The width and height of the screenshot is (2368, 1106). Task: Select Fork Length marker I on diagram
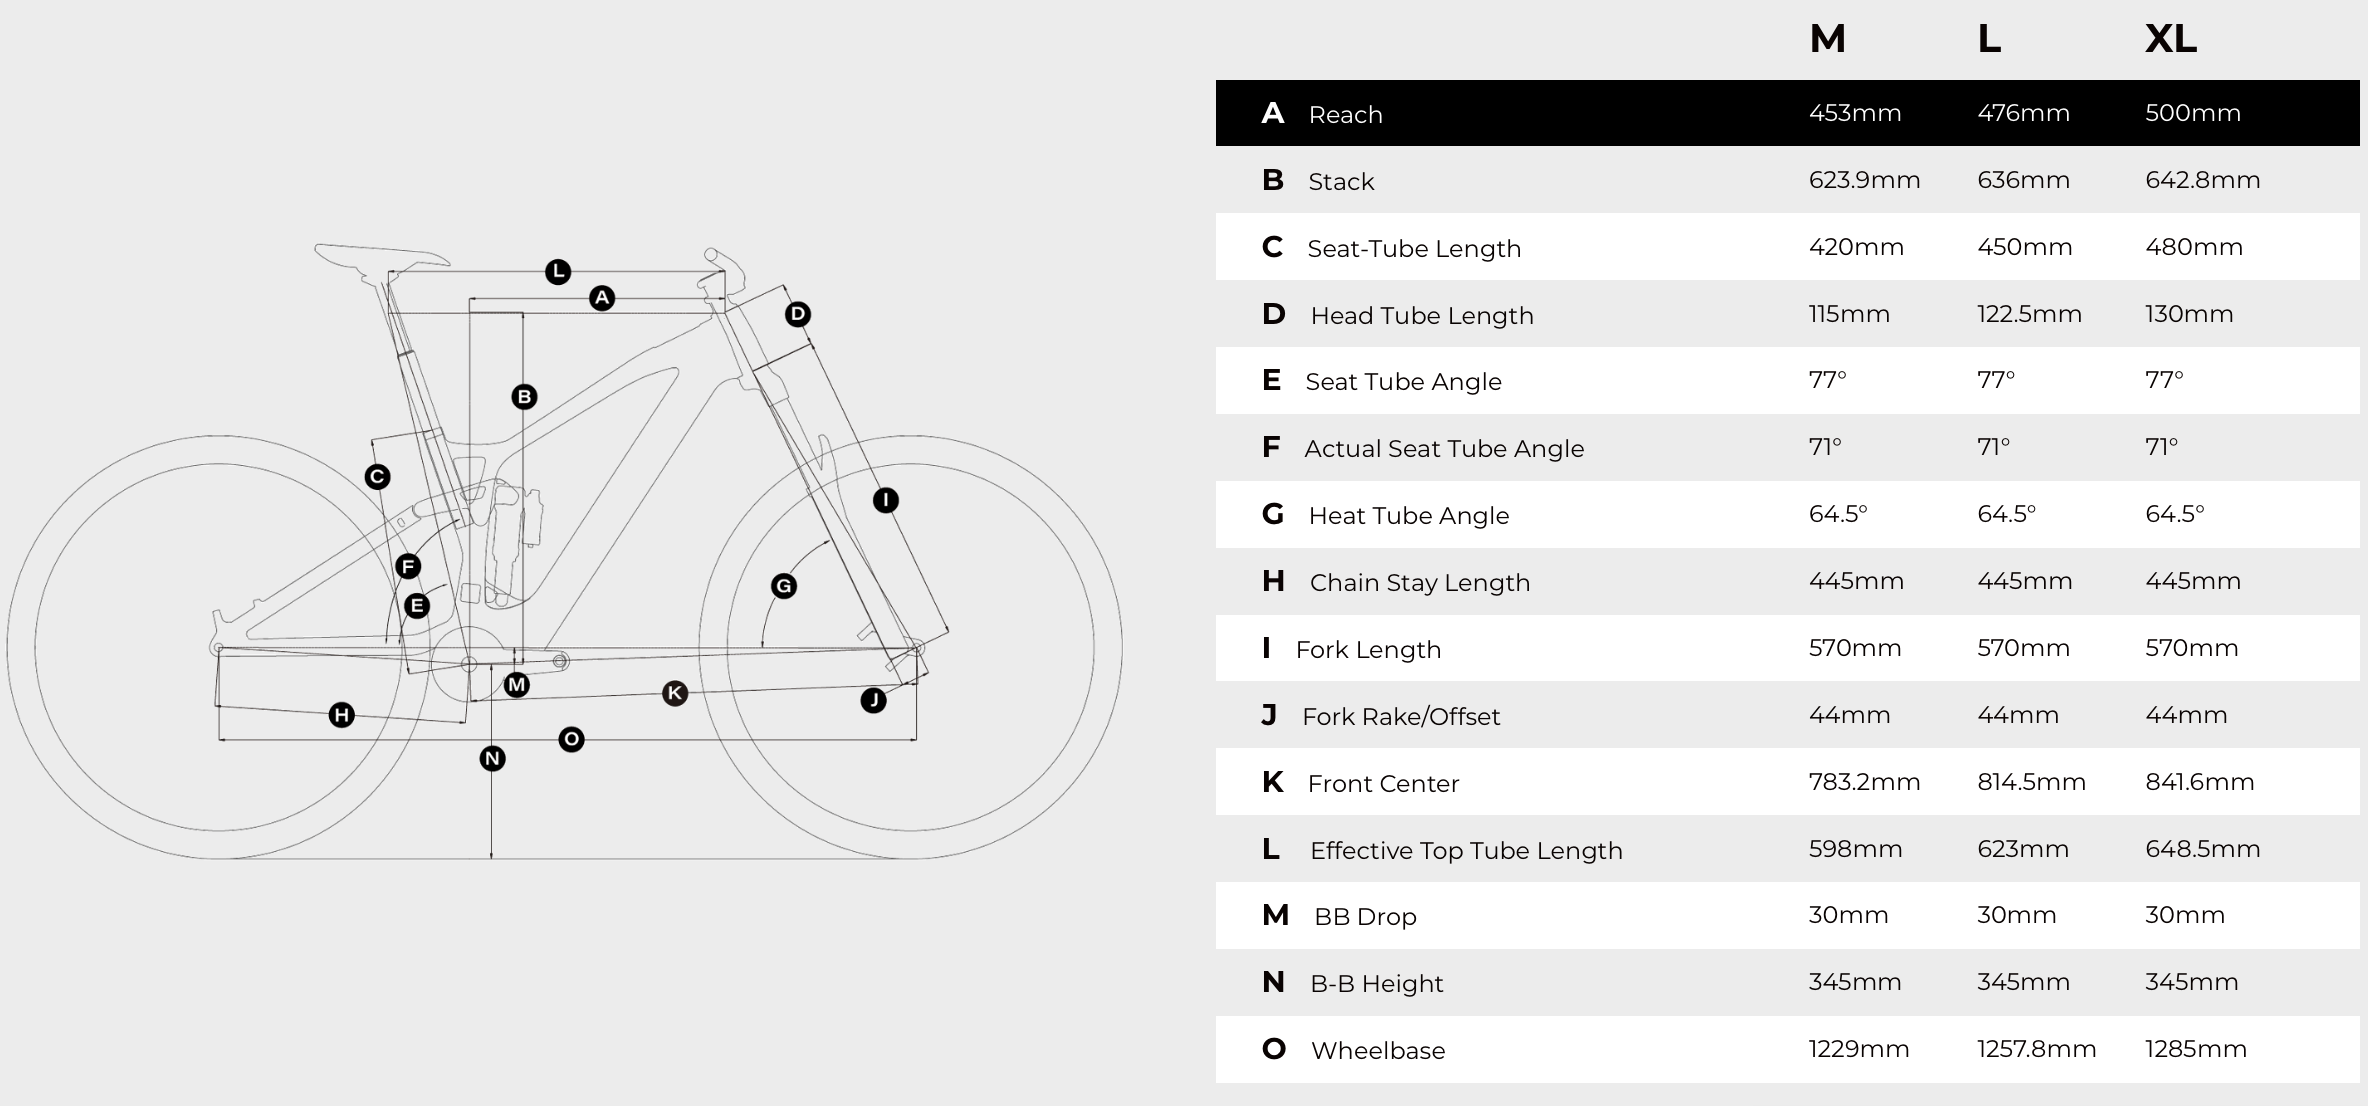coord(886,500)
